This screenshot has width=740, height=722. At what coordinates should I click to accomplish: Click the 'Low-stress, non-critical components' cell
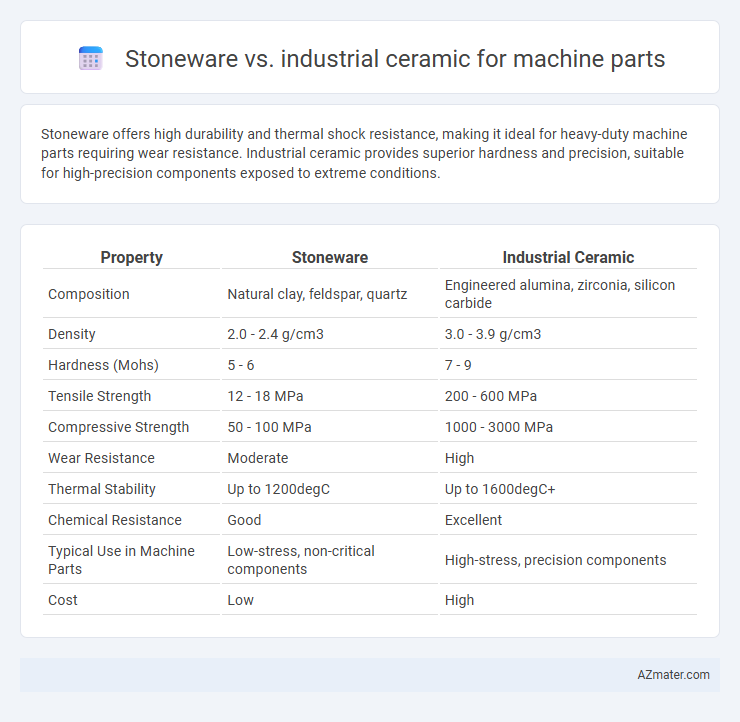tap(301, 560)
